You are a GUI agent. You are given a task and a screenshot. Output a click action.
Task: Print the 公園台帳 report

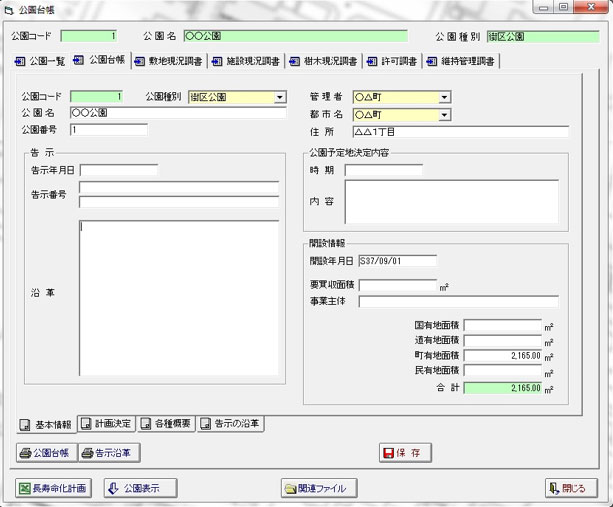(x=46, y=453)
